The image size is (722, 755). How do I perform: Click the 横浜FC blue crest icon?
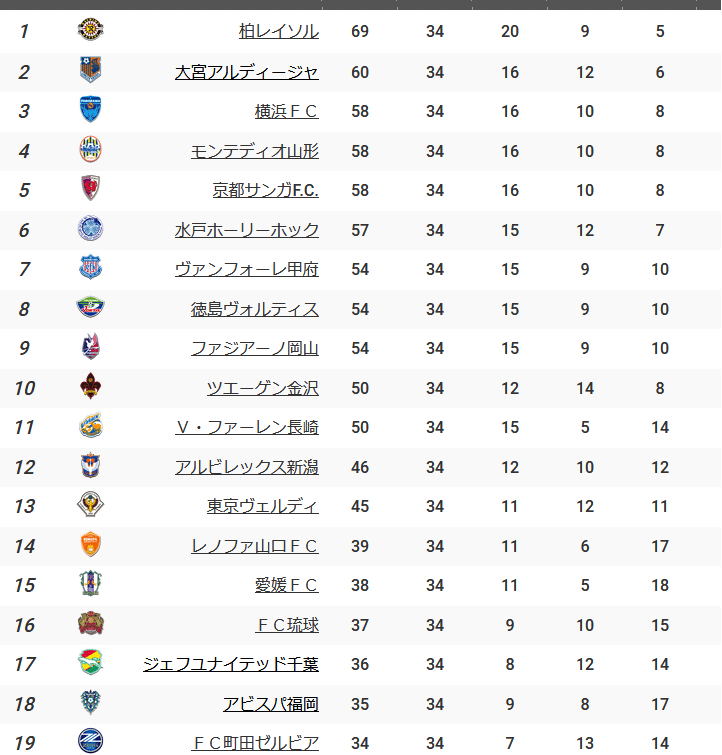[x=90, y=109]
